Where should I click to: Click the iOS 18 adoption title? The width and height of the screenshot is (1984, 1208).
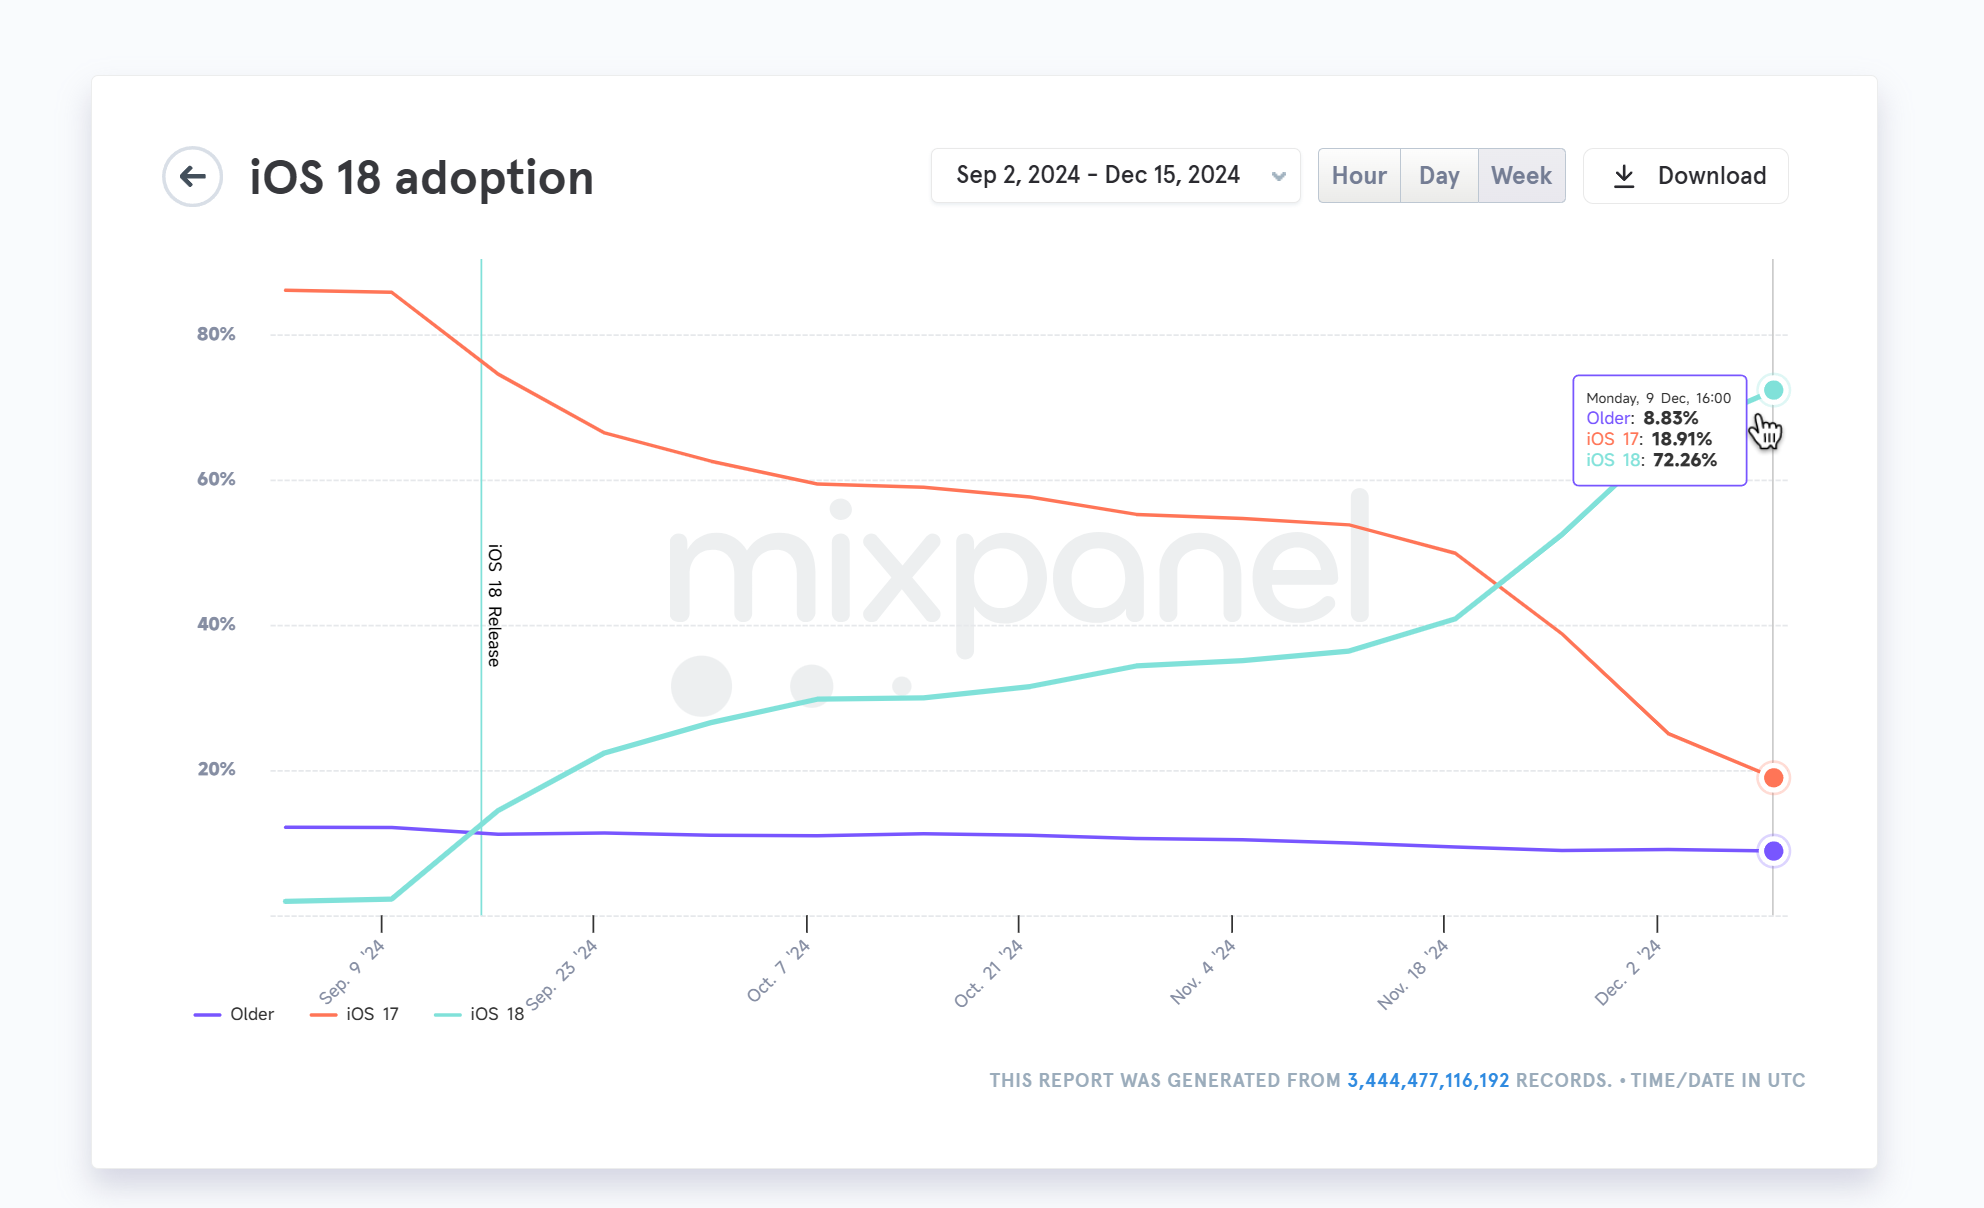pyautogui.click(x=421, y=178)
